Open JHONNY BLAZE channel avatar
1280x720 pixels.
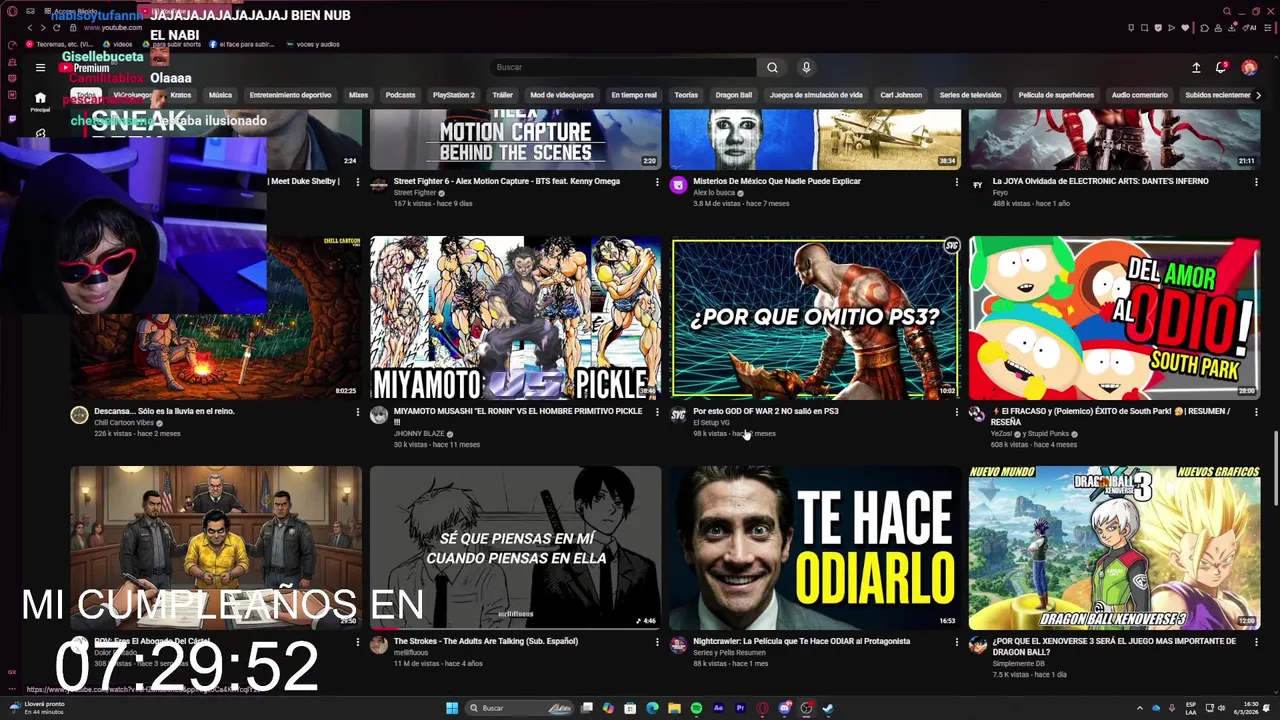click(379, 415)
